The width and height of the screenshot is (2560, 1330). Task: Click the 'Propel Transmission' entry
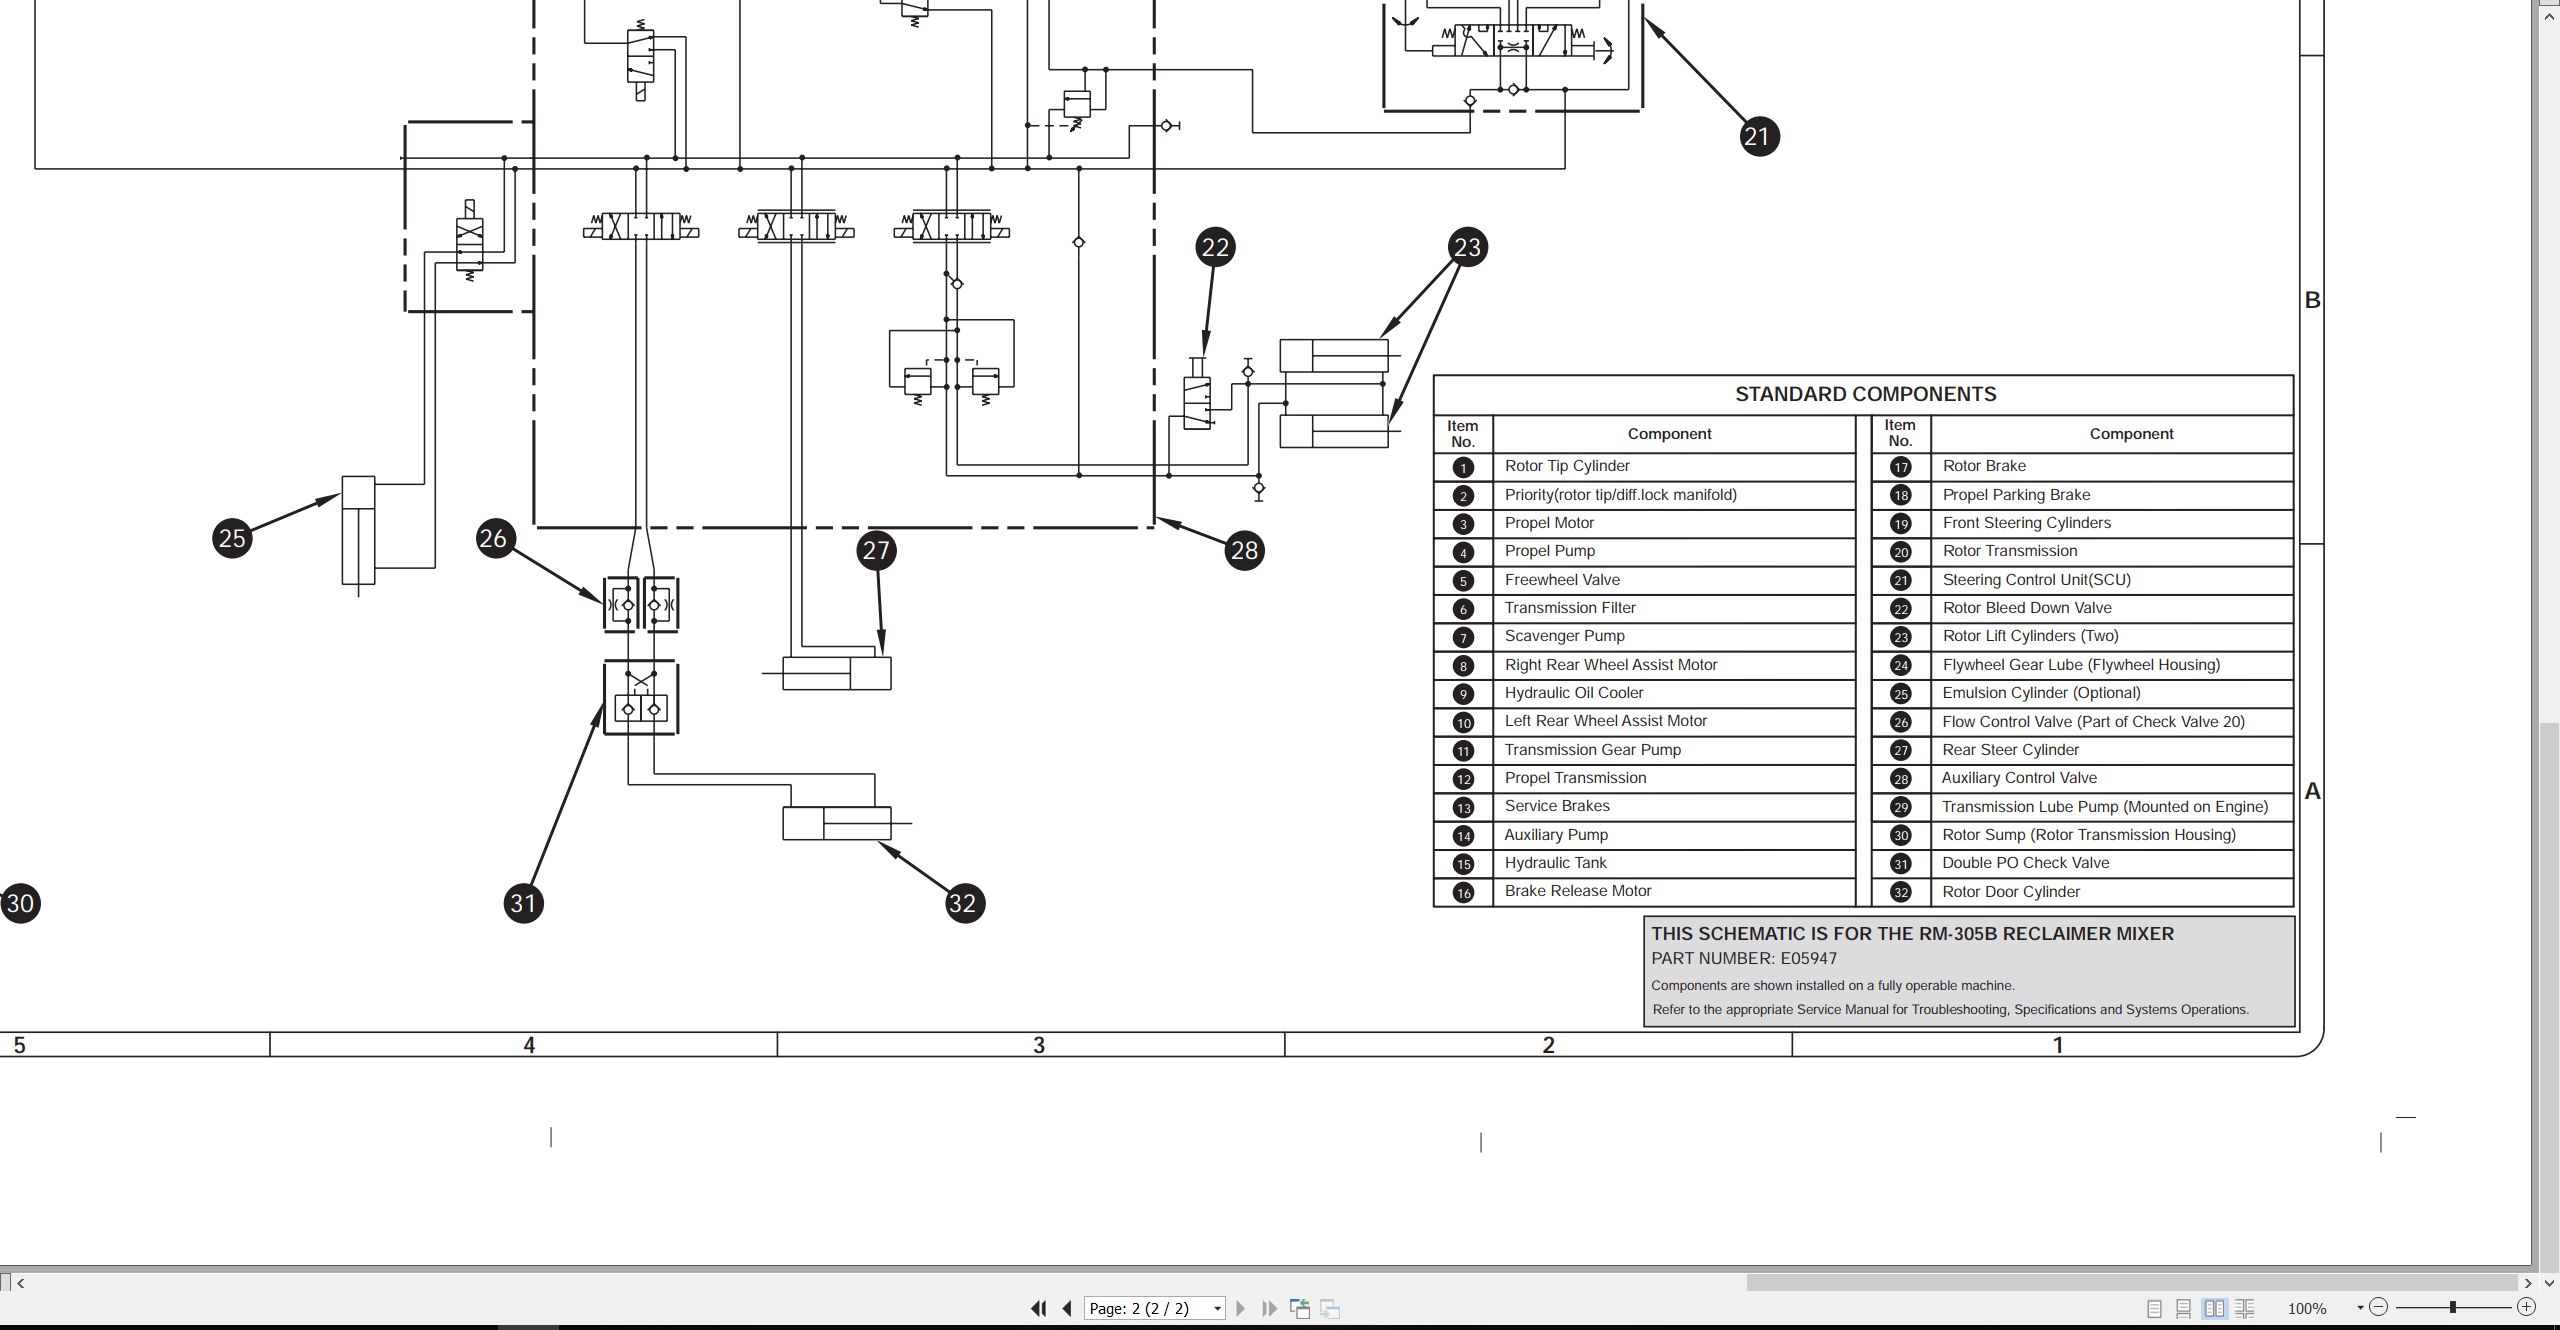(x=1575, y=778)
